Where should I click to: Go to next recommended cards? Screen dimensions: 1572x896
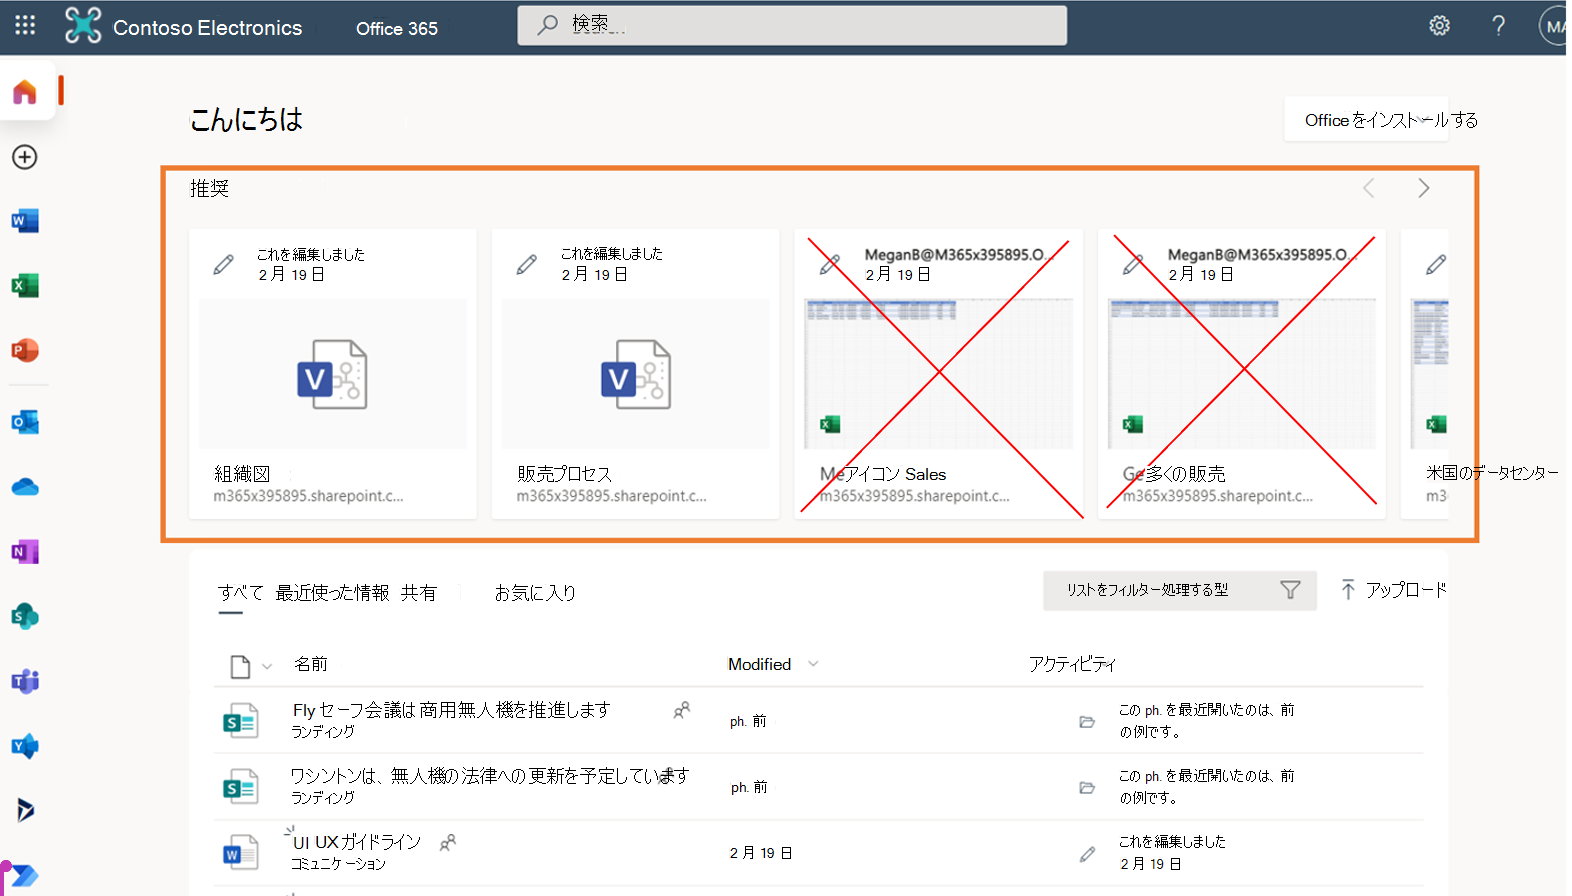1424,188
